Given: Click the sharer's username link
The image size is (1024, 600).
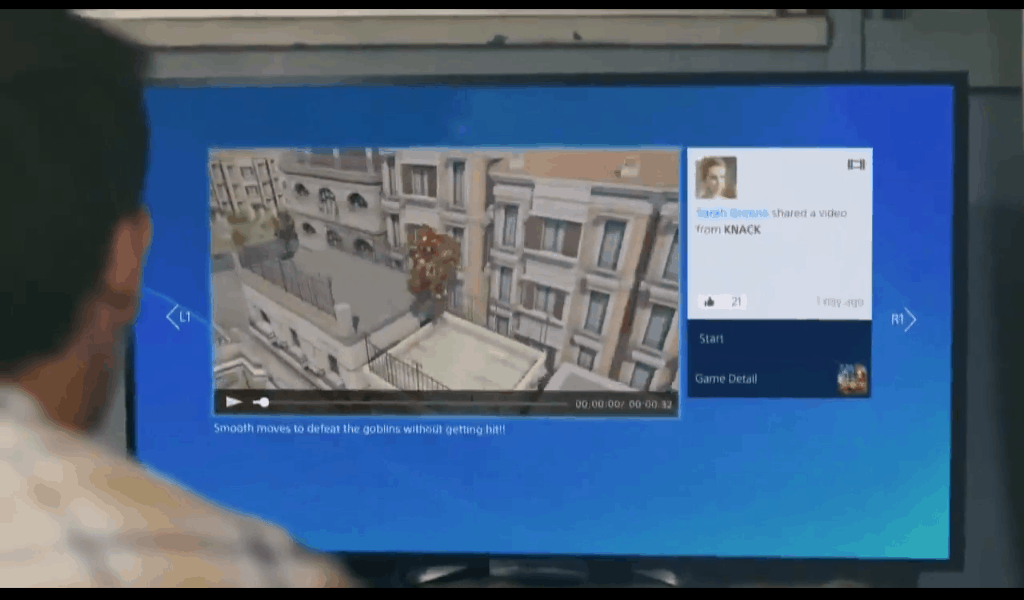Looking at the screenshot, I should 732,213.
